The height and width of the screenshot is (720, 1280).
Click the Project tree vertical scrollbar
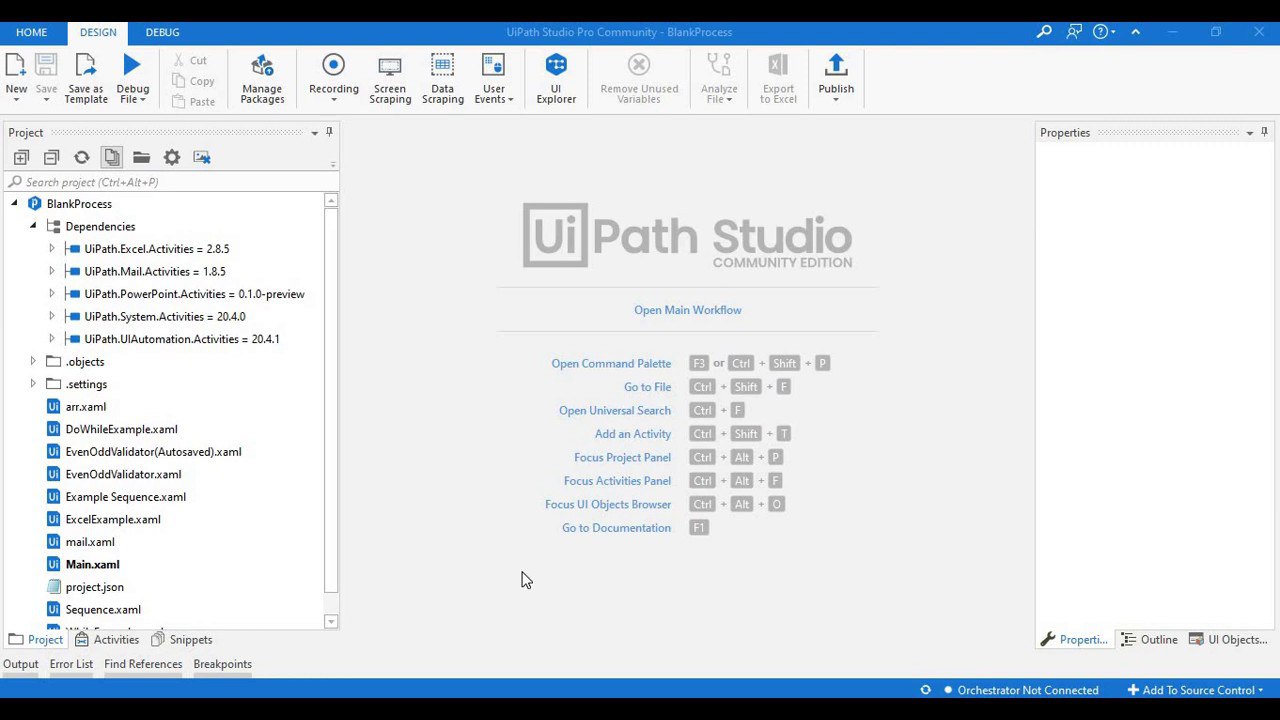click(331, 400)
